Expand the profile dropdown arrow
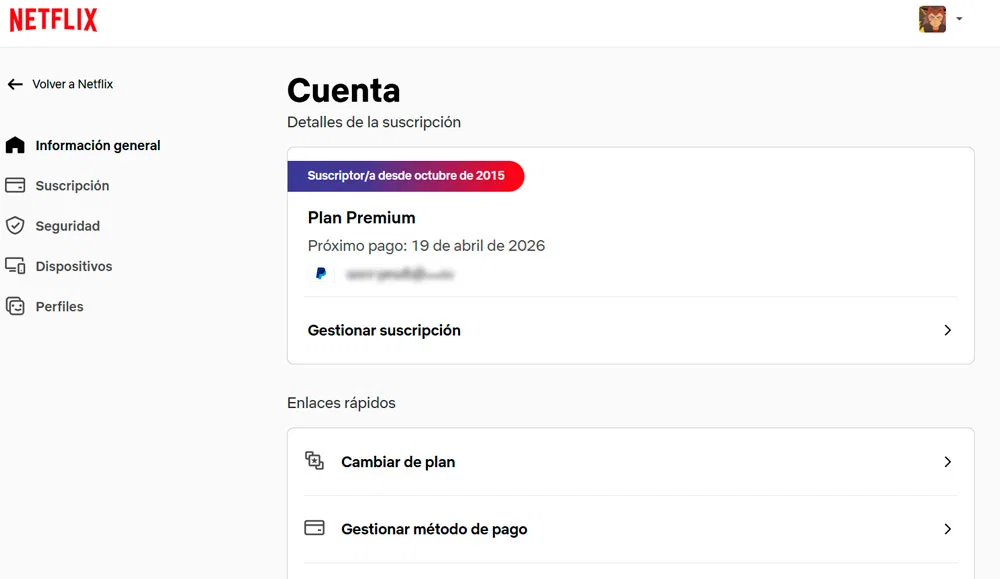Image resolution: width=1000 pixels, height=579 pixels. [x=959, y=19]
